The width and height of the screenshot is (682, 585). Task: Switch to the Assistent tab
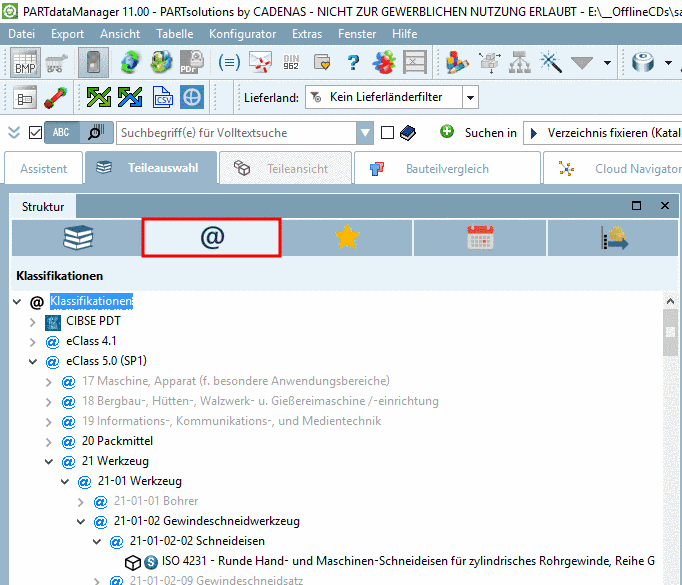click(x=43, y=168)
